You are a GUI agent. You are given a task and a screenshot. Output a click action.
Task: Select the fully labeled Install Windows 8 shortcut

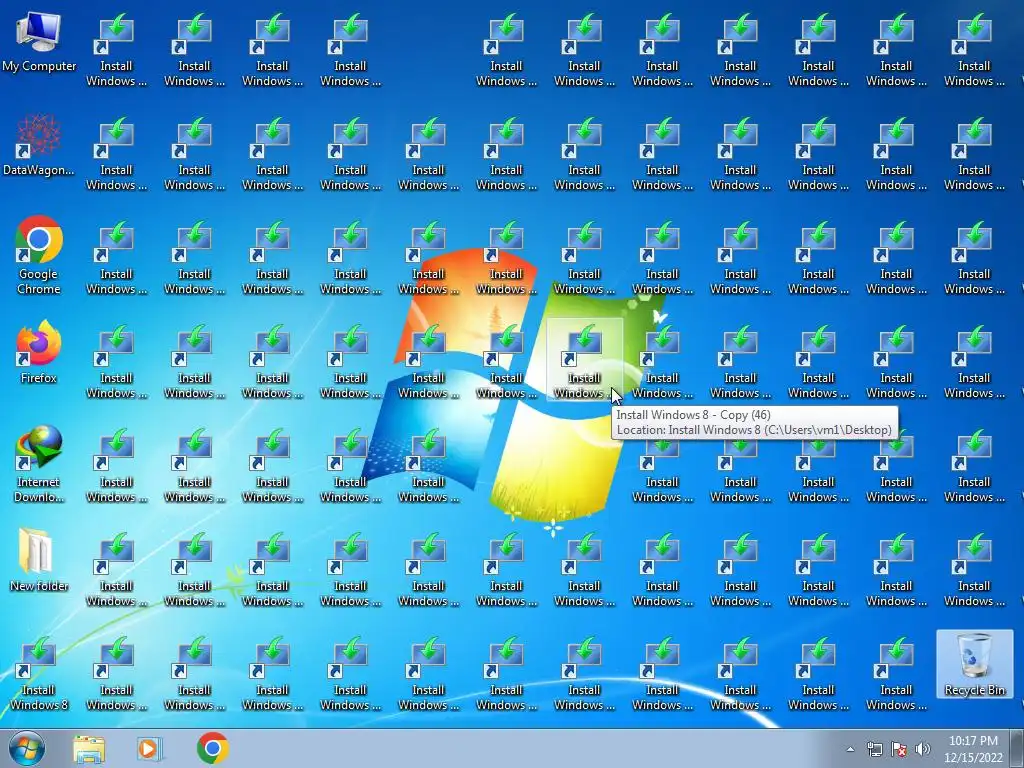click(39, 674)
